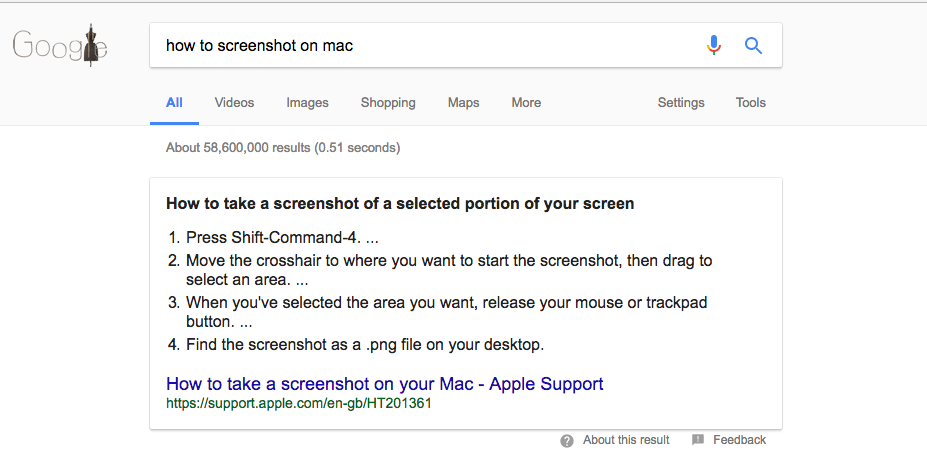
Task: Click the support.apple.com green URL
Action: (299, 403)
